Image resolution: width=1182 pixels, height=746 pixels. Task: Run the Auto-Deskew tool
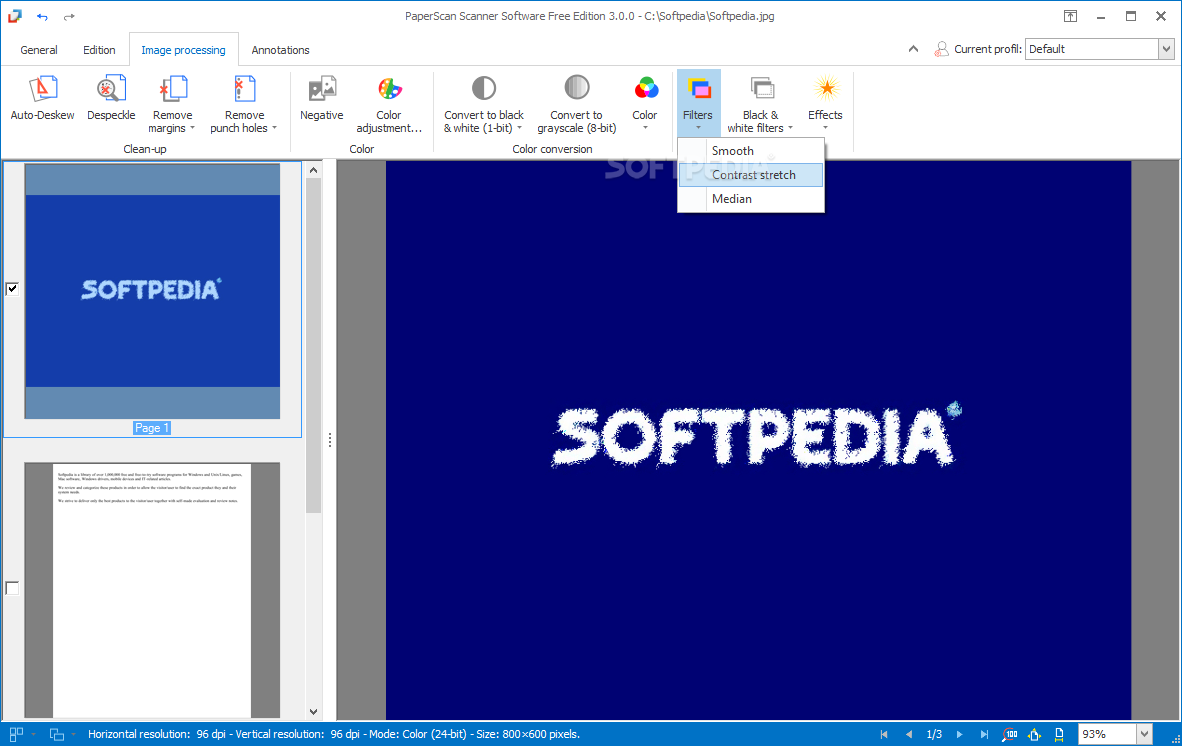pyautogui.click(x=42, y=98)
